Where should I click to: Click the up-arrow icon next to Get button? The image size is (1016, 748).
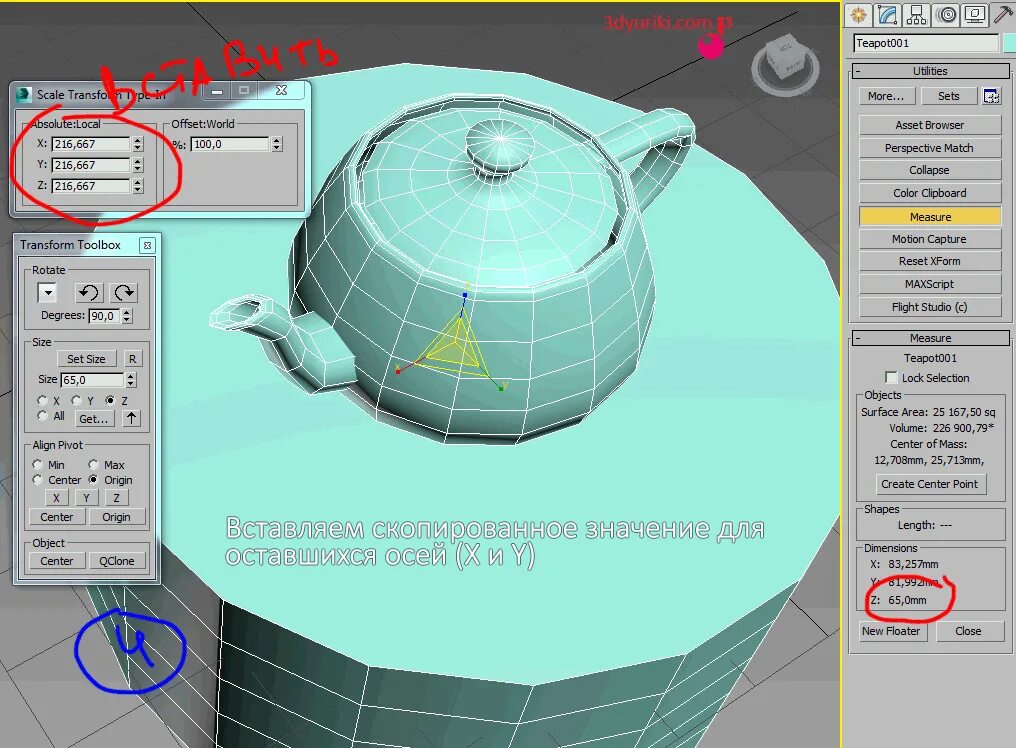tap(130, 418)
